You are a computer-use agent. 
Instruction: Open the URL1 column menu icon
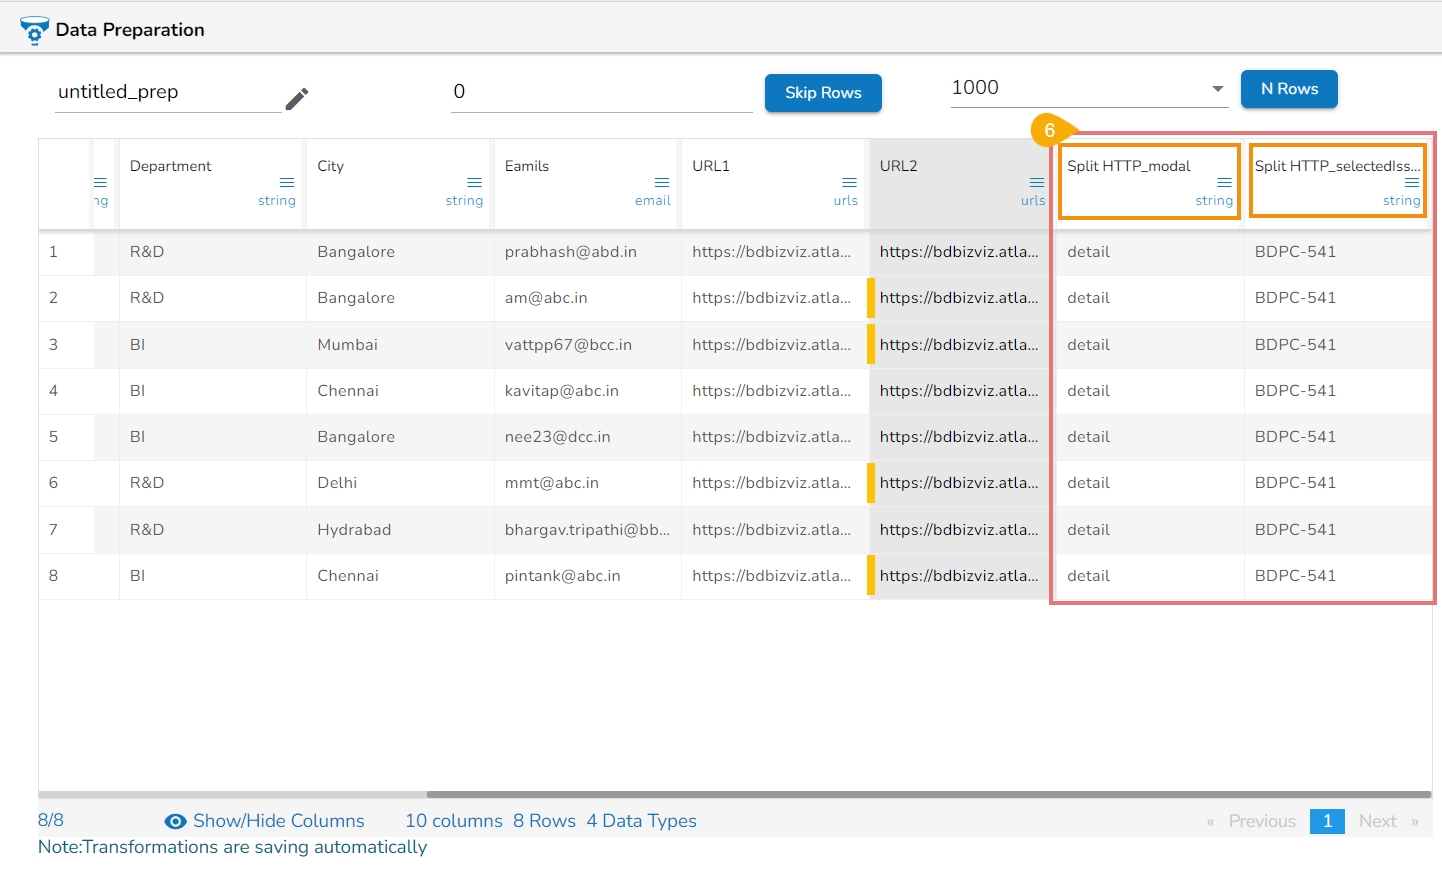click(x=849, y=182)
